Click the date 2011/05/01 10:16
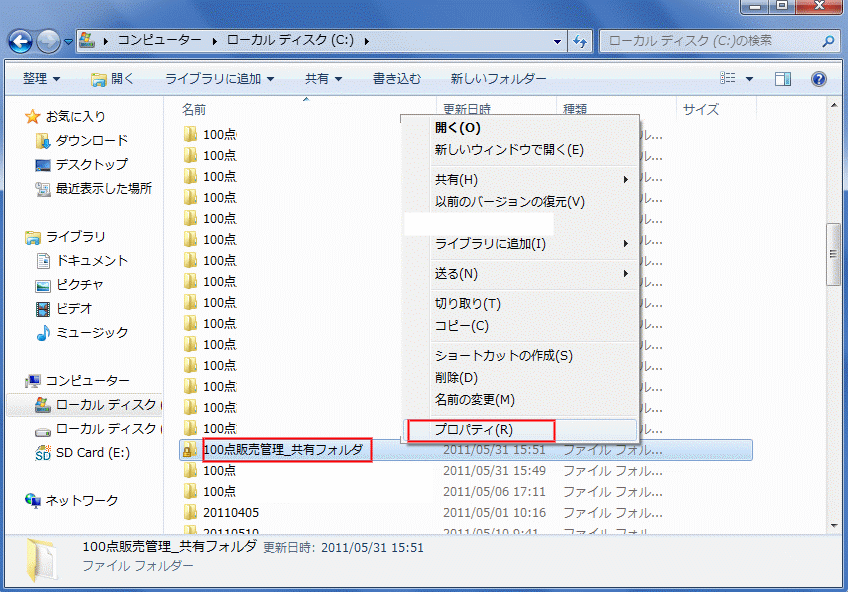The height and width of the screenshot is (592, 848). click(x=494, y=513)
